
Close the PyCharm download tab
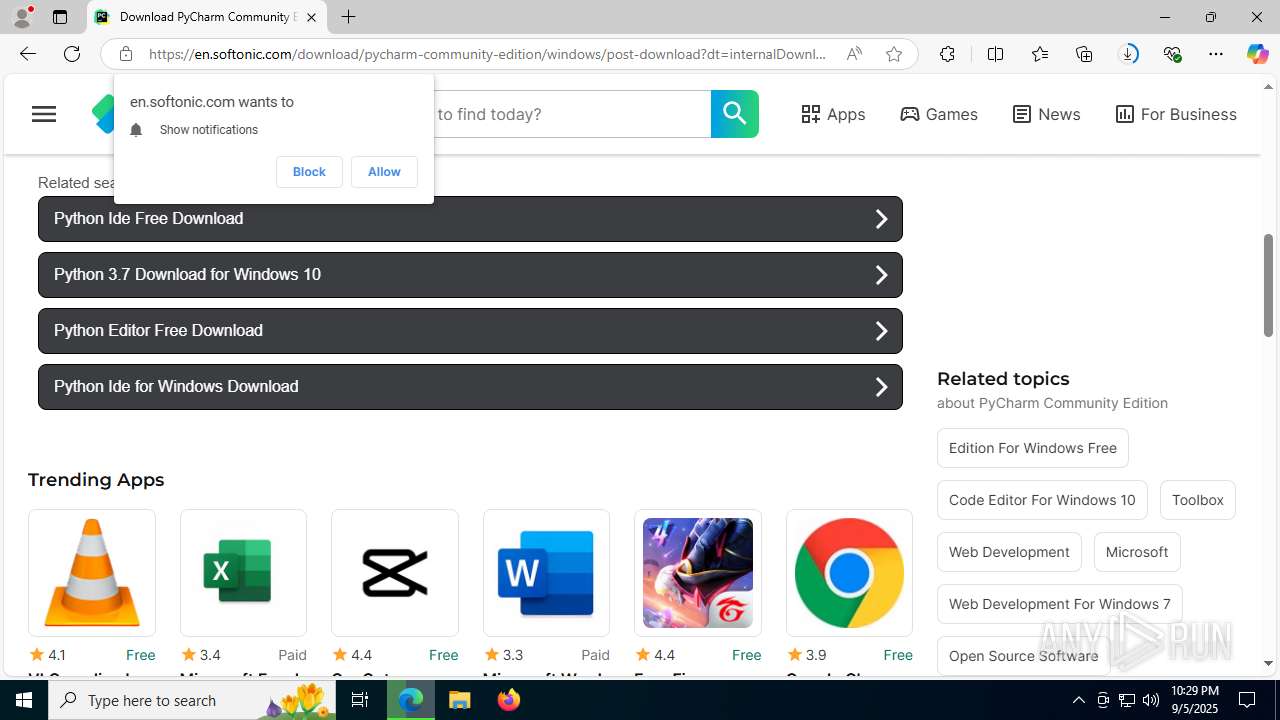point(311,17)
